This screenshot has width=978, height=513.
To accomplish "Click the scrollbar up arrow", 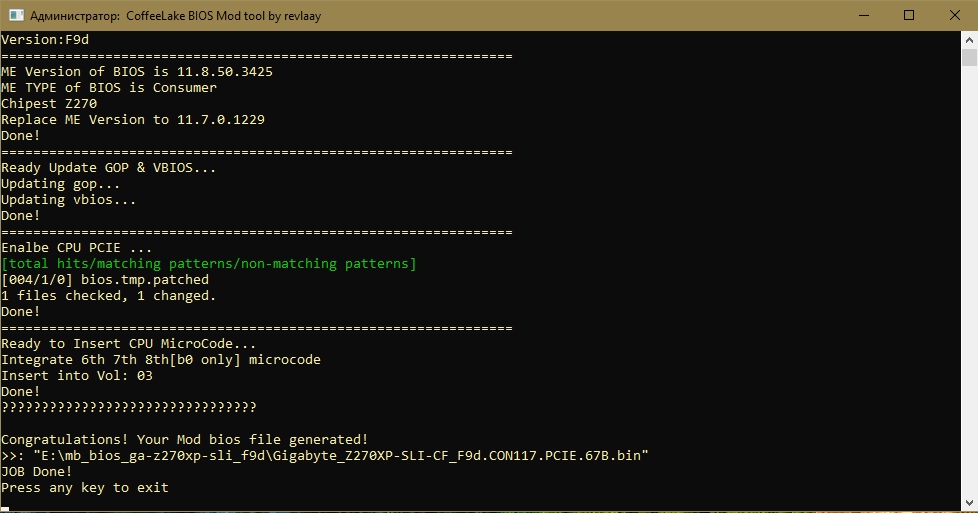I will click(969, 39).
